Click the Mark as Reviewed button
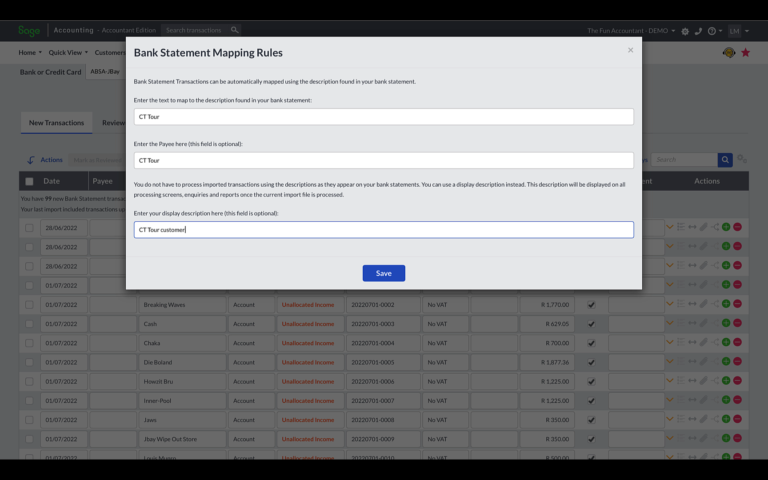This screenshot has width=768, height=480. click(x=97, y=160)
